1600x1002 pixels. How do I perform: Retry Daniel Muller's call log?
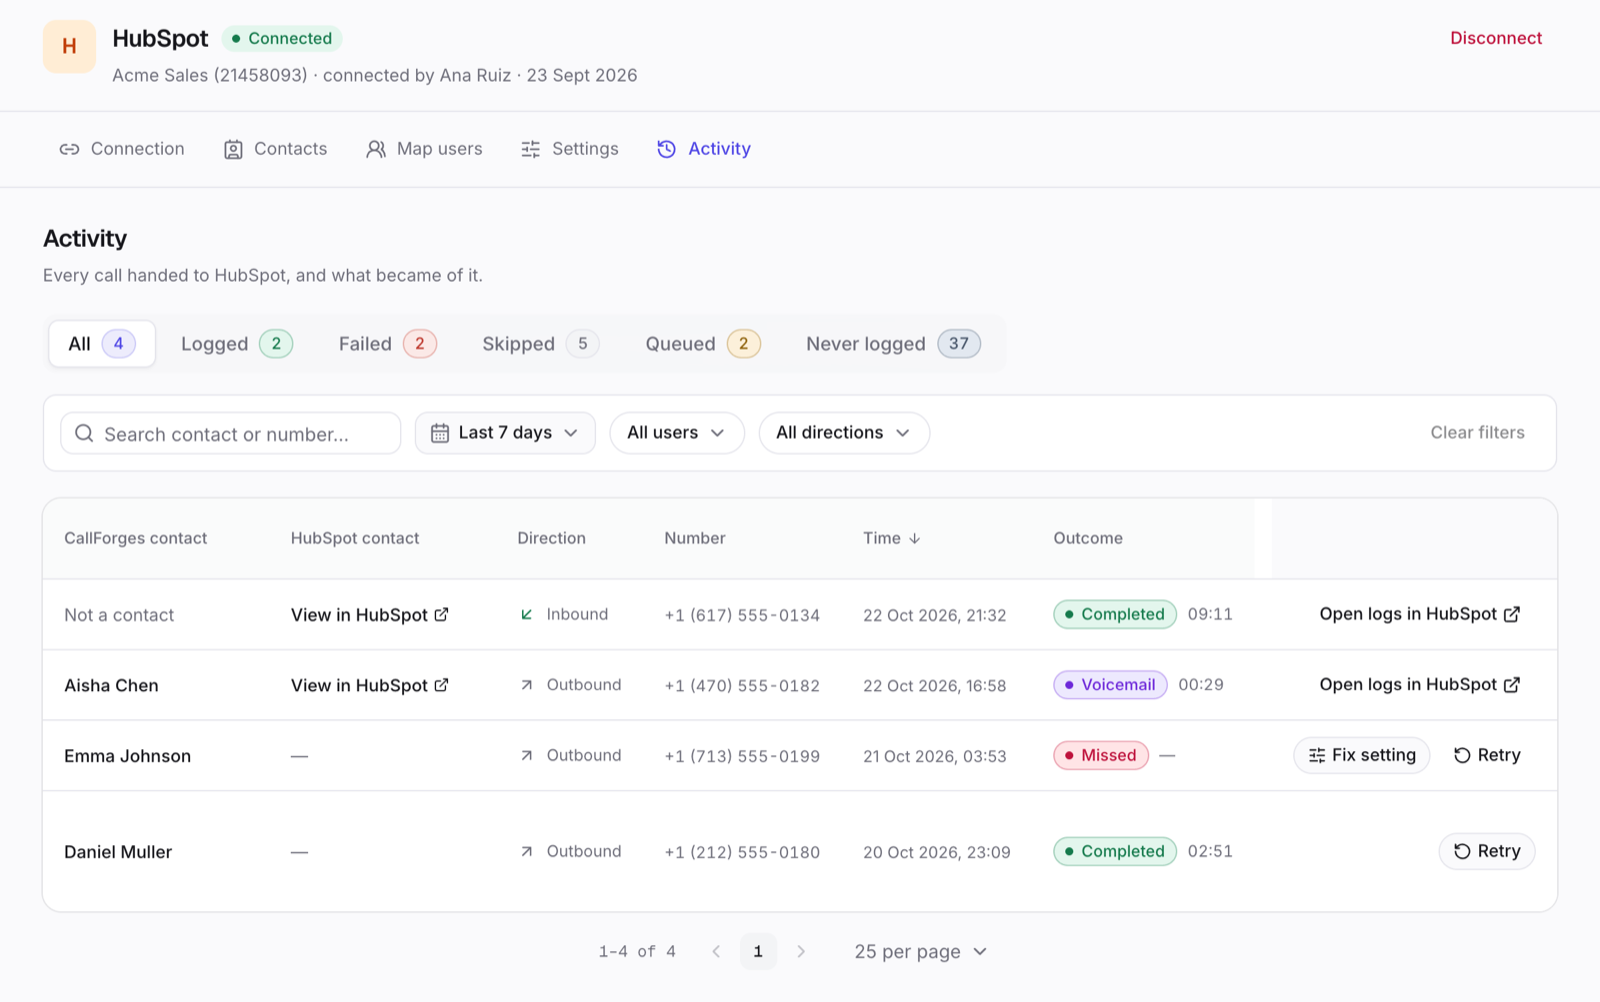click(1487, 851)
